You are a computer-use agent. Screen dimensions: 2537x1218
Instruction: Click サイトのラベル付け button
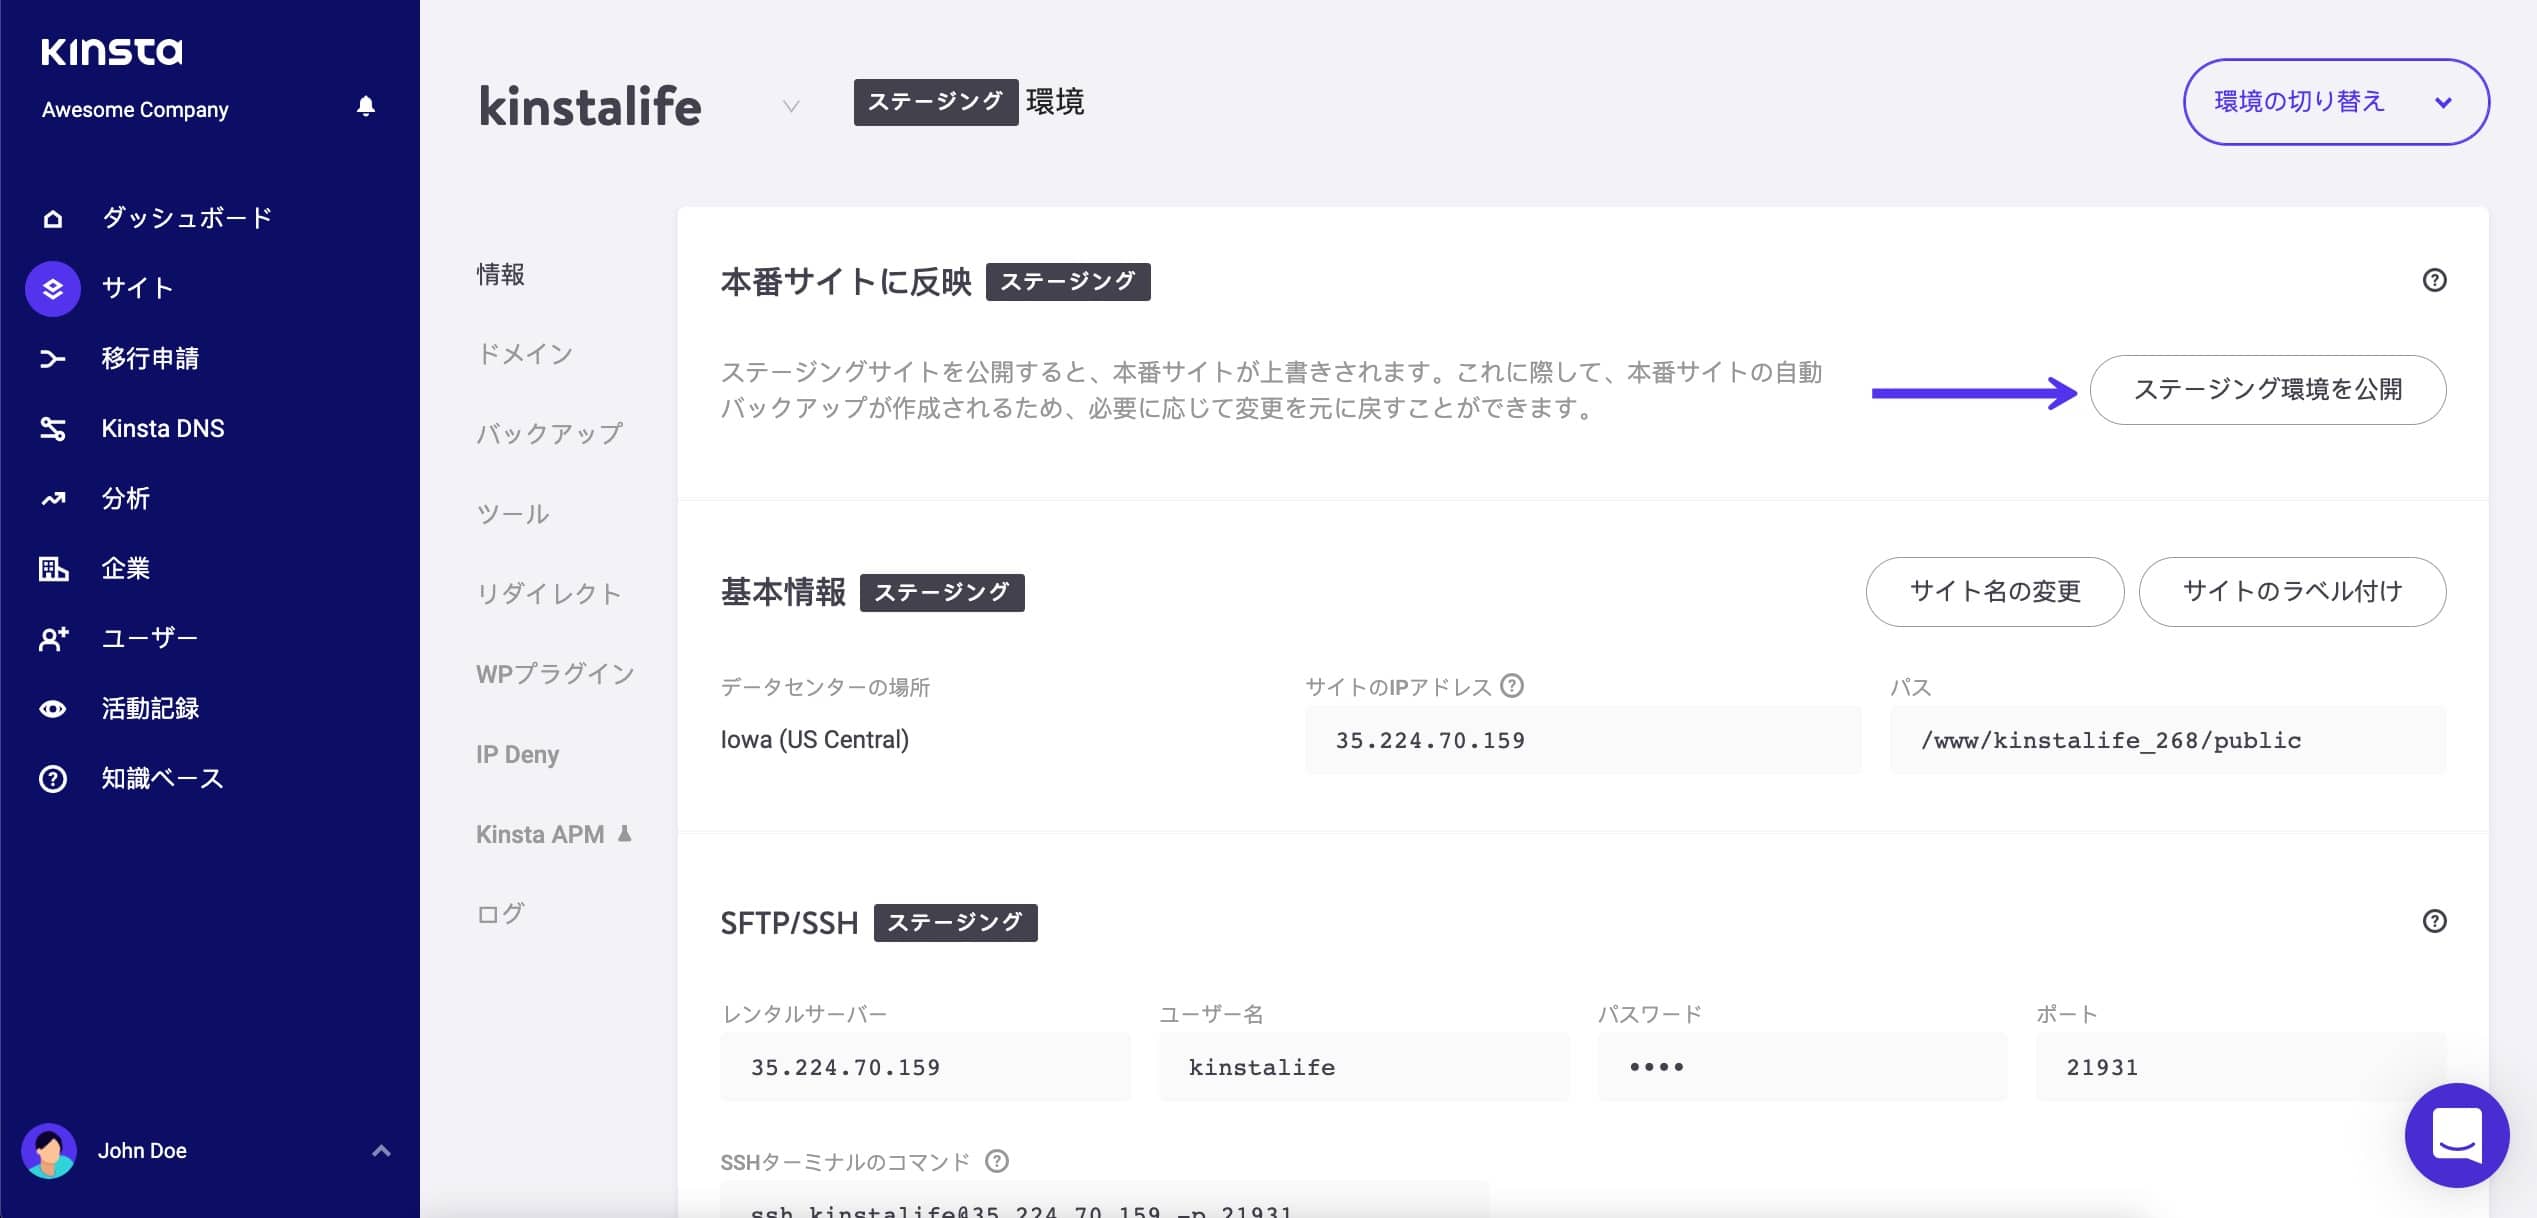(x=2292, y=592)
